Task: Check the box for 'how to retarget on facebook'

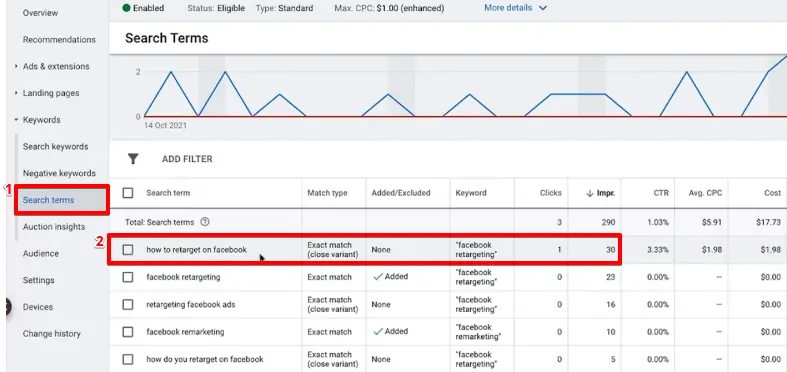Action: 128,250
